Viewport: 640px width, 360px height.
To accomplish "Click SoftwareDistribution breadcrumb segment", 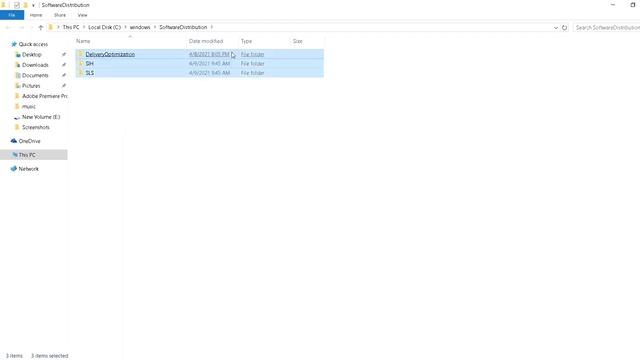I will point(183,27).
